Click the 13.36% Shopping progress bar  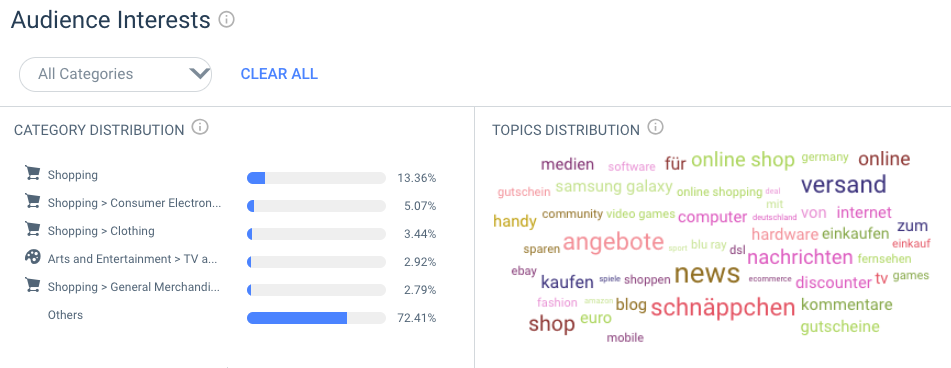(x=316, y=178)
